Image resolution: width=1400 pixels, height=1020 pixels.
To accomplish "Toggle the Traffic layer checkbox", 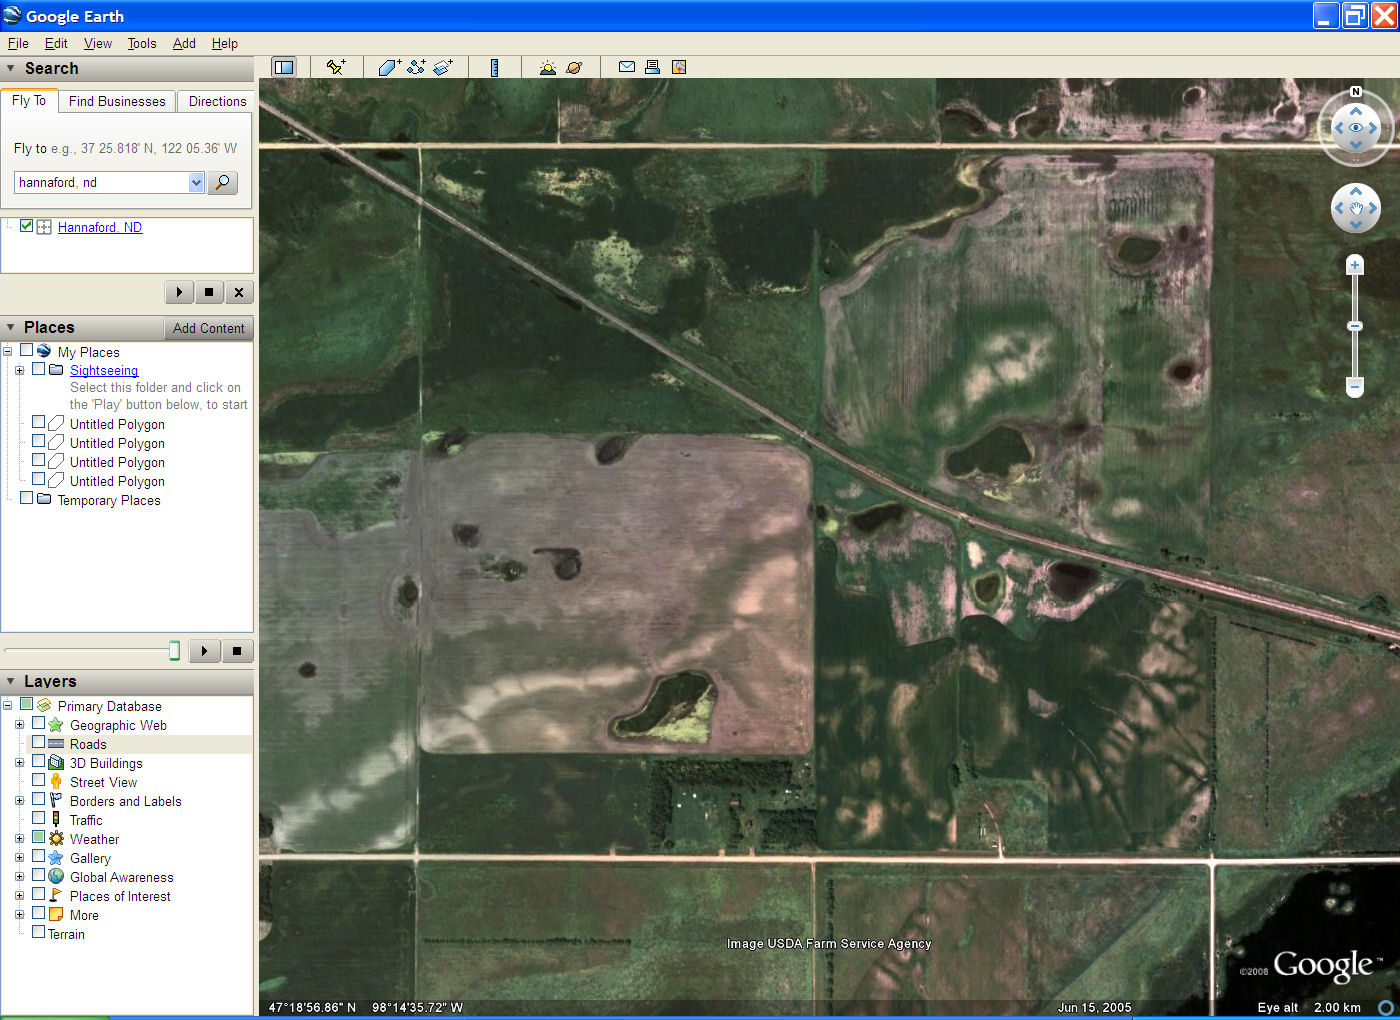I will 38,818.
